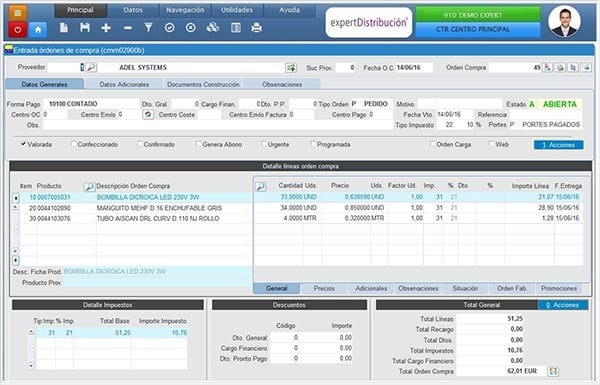Open the Ayuda menu
Viewport: 600px width, 385px height.
289,10
